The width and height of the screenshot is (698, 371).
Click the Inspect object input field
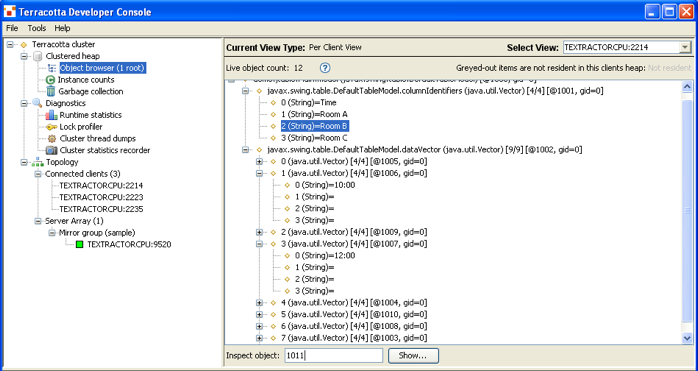click(333, 355)
